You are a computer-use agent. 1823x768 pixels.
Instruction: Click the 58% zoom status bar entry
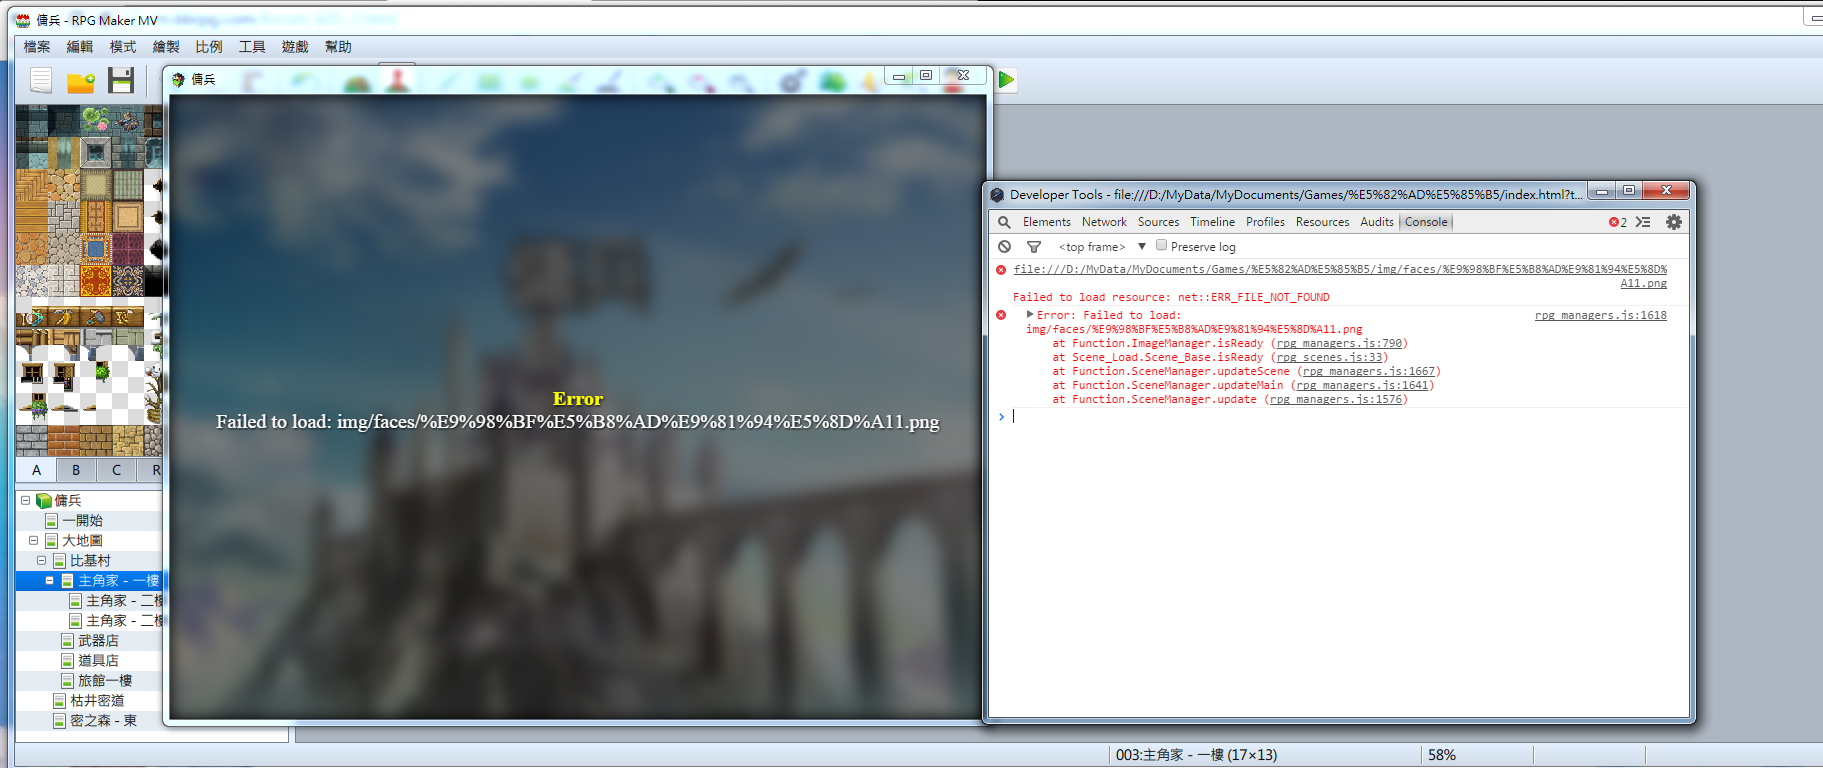point(1441,755)
